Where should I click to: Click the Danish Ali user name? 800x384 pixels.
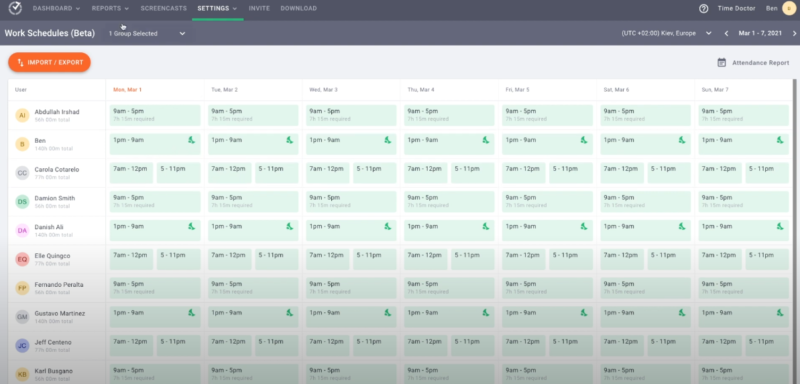coord(49,227)
